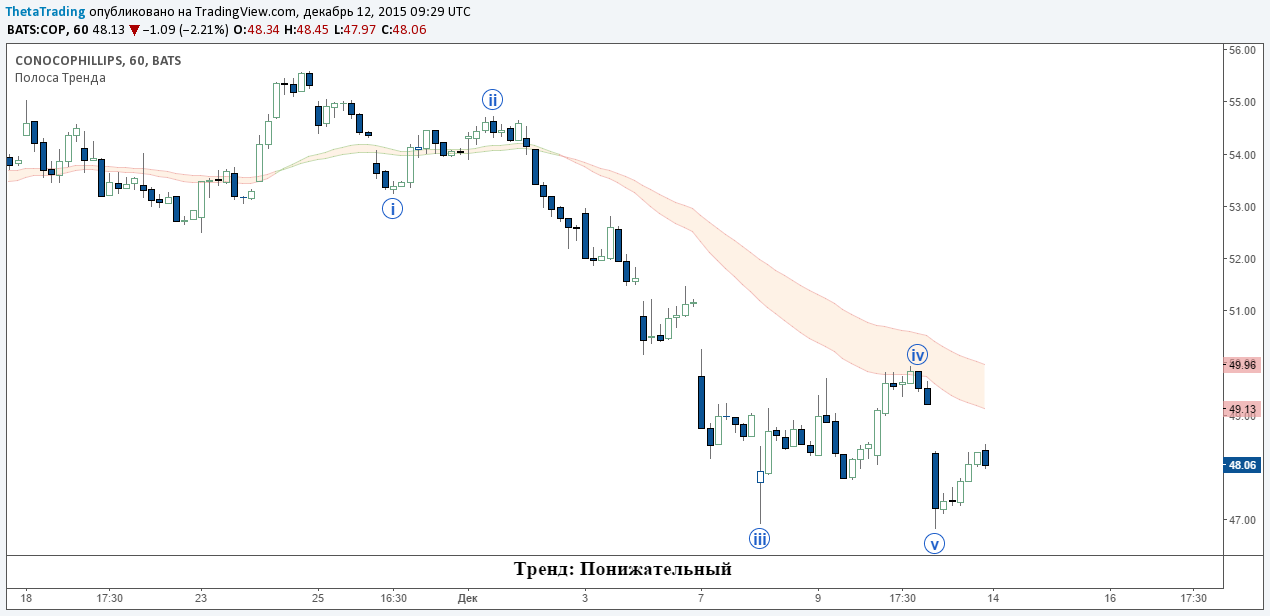Click the Тренд: Понижательный text
The width and height of the screenshot is (1270, 616).
coord(623,570)
